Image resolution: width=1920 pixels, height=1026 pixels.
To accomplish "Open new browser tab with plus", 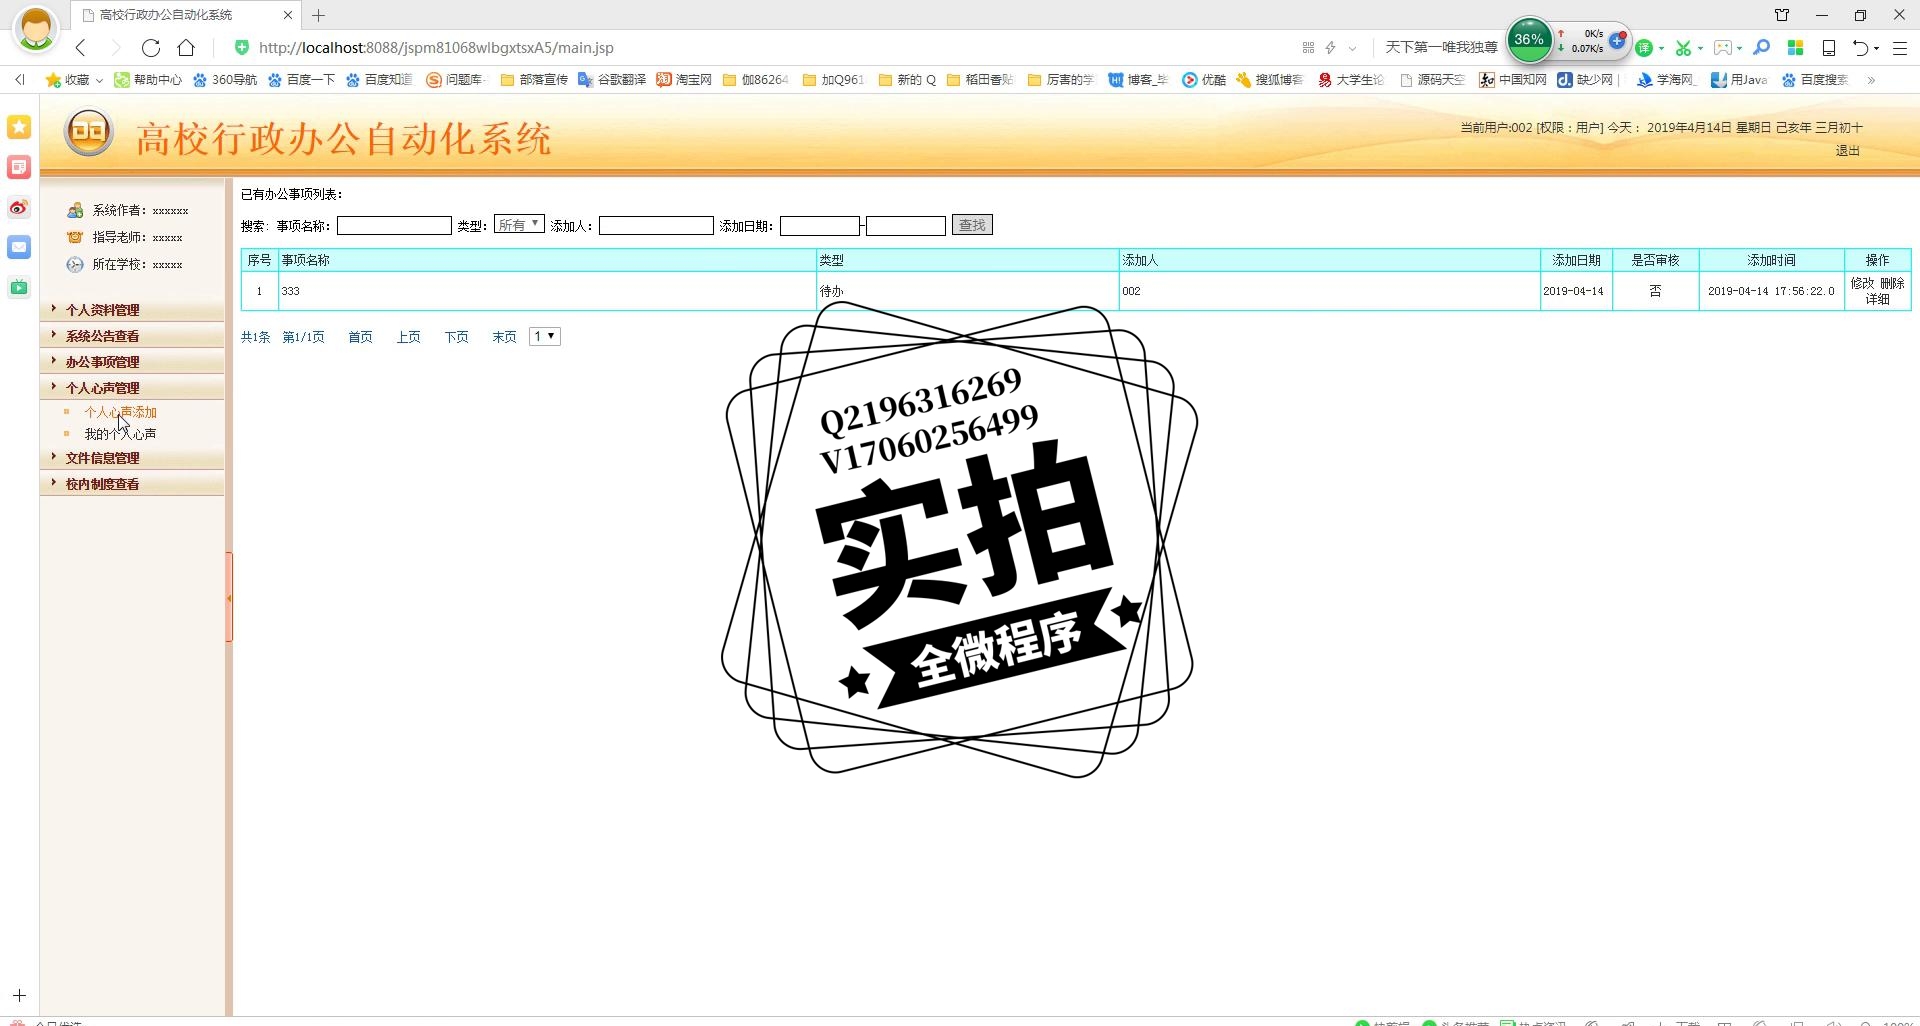I will 319,15.
